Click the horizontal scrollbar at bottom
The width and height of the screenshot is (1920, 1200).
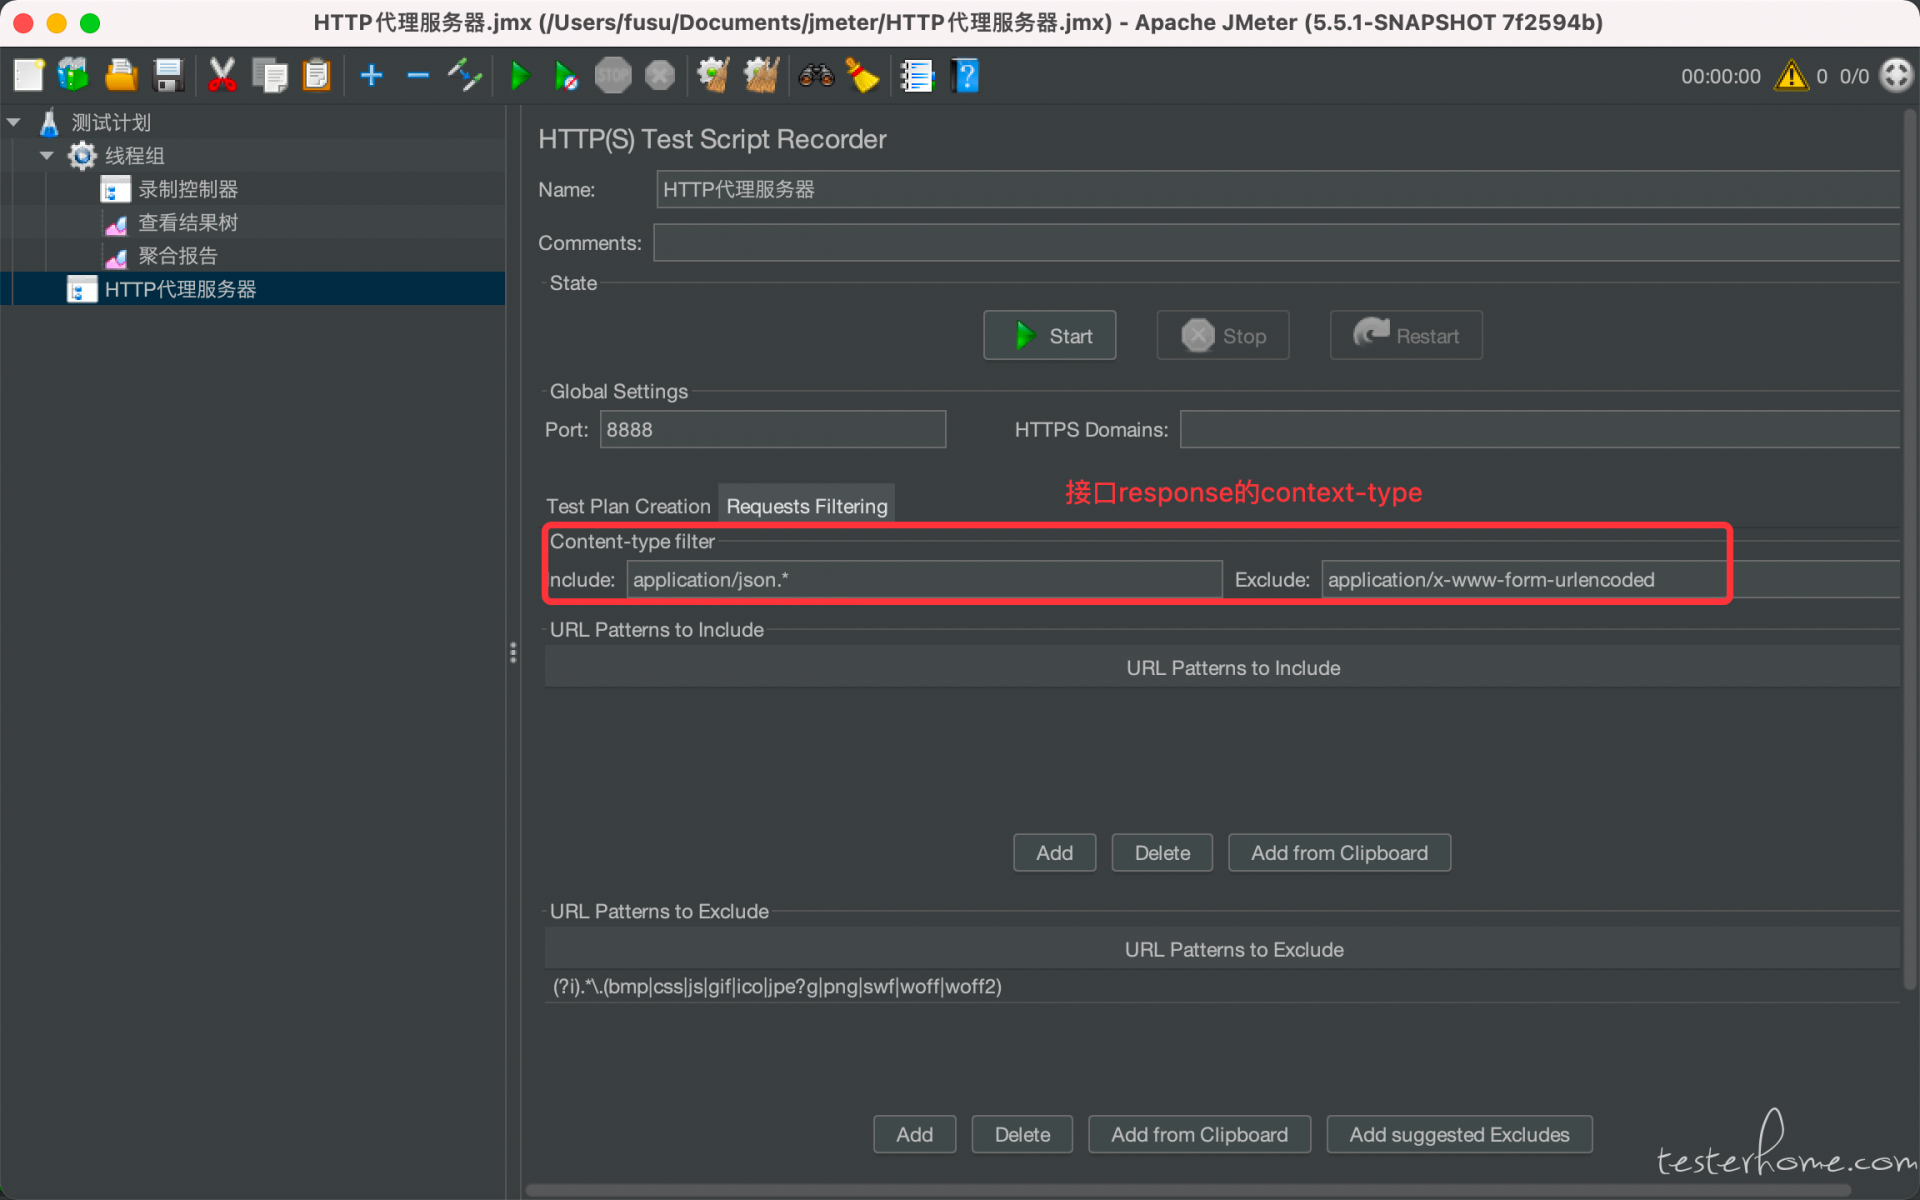[x=1188, y=1190]
